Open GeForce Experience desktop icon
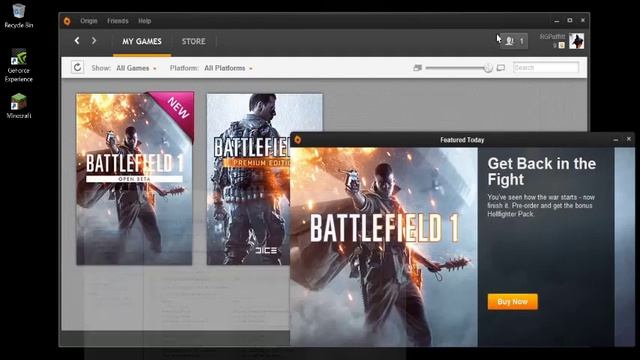The image size is (640, 360). point(18,65)
